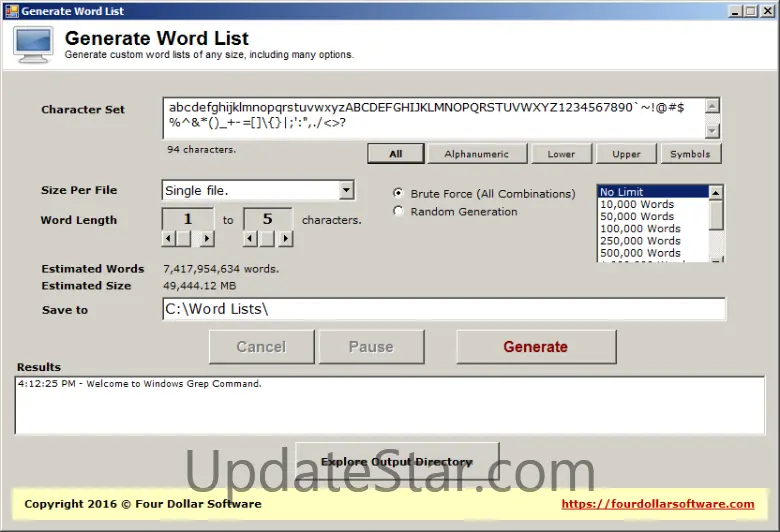780x532 pixels.
Task: Choose the Lower character set
Action: [x=561, y=154]
